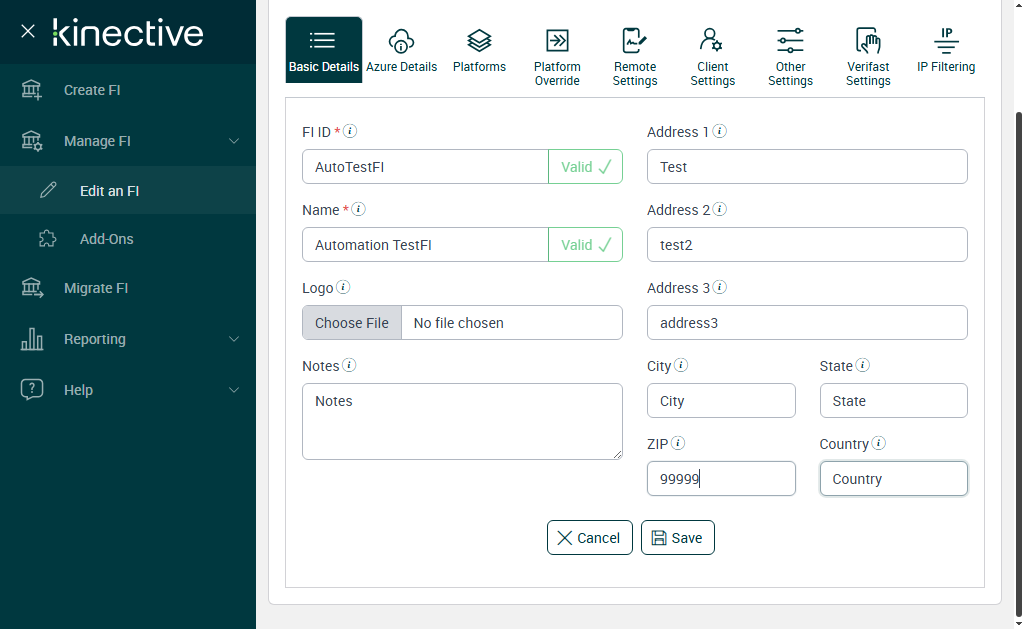Screen dimensions: 1024x629
Task: Click the ZIP info icon
Action: pyautogui.click(x=678, y=443)
